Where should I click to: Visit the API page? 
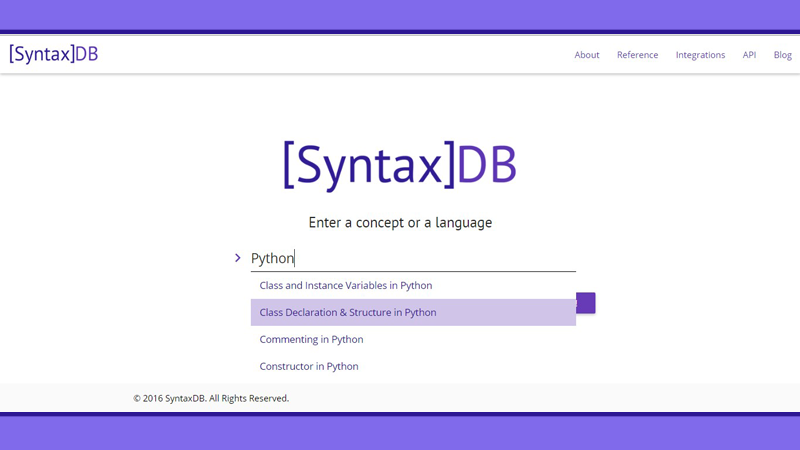(x=749, y=55)
